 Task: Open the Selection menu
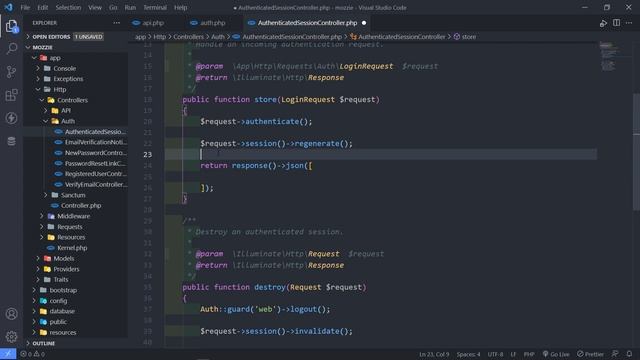(68, 7)
